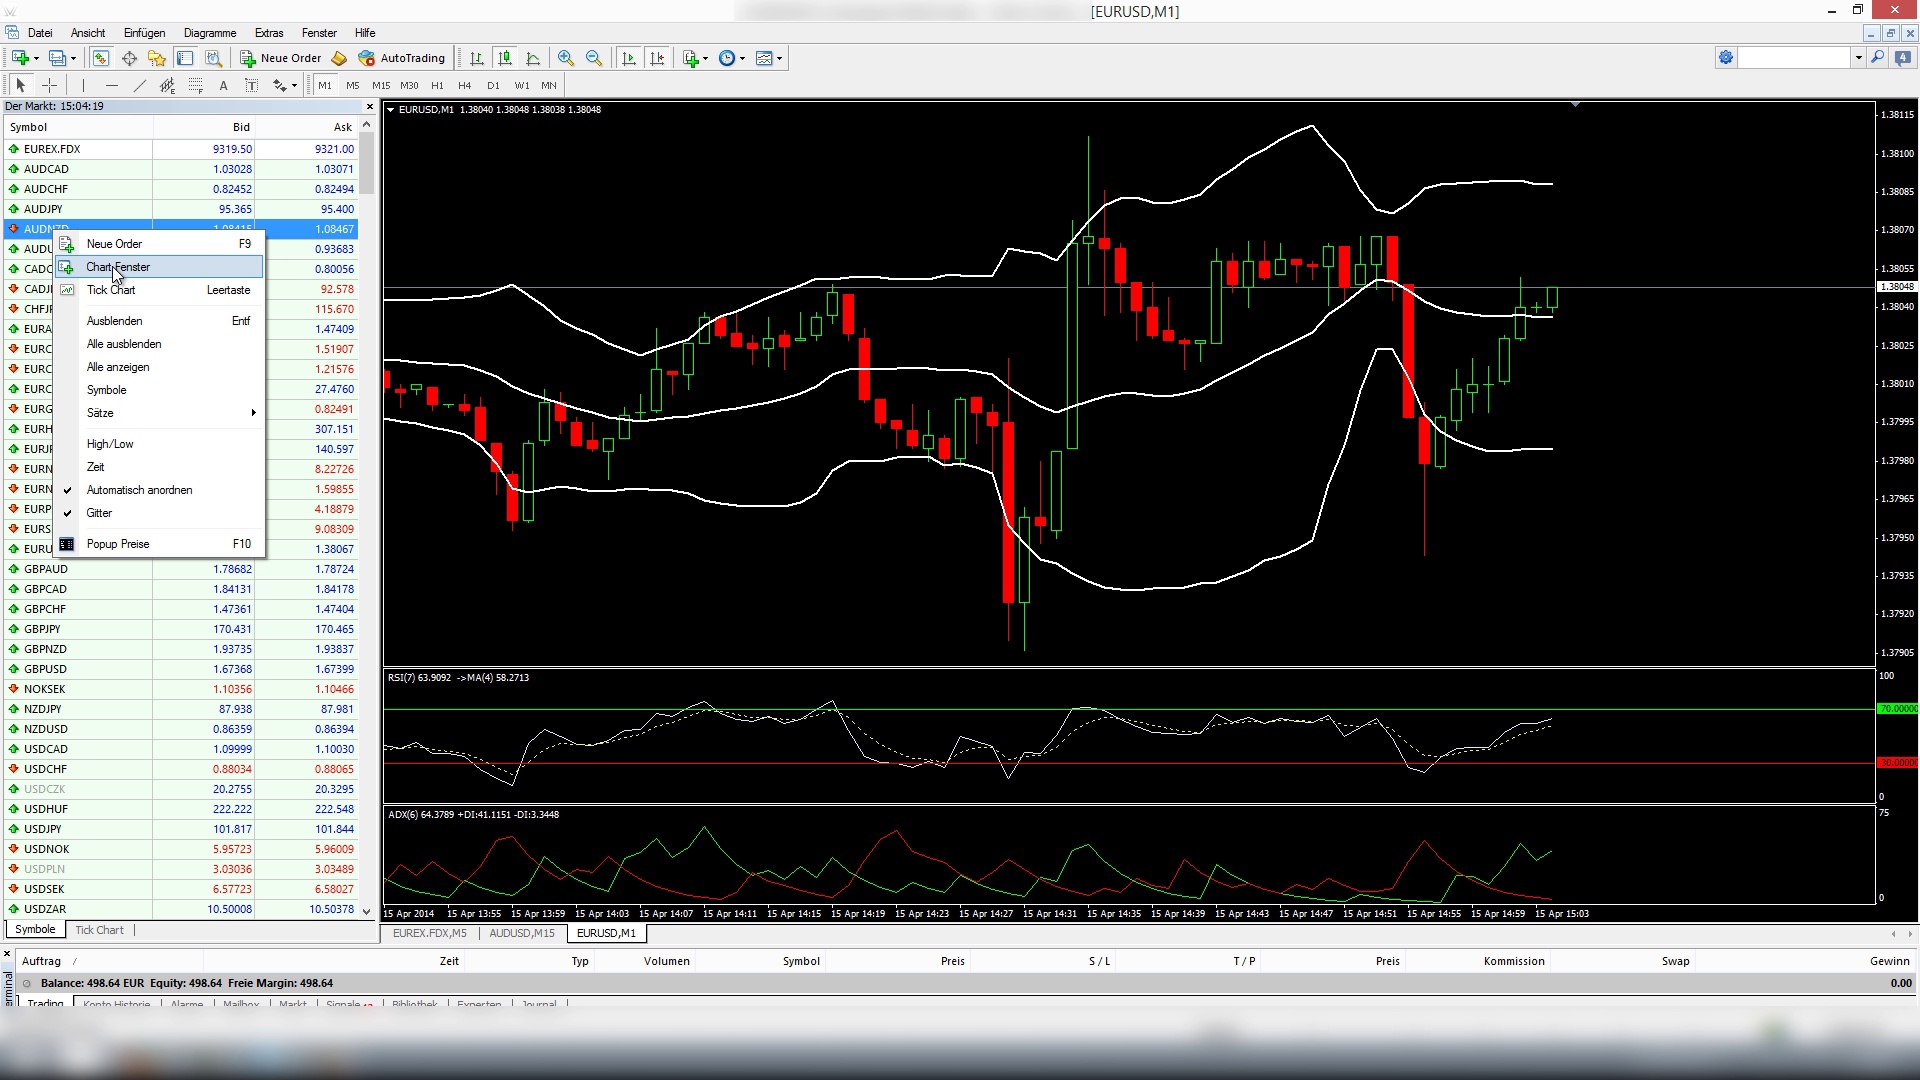The image size is (1920, 1080).
Task: Expand the Sätze submenu arrow
Action: coord(253,413)
